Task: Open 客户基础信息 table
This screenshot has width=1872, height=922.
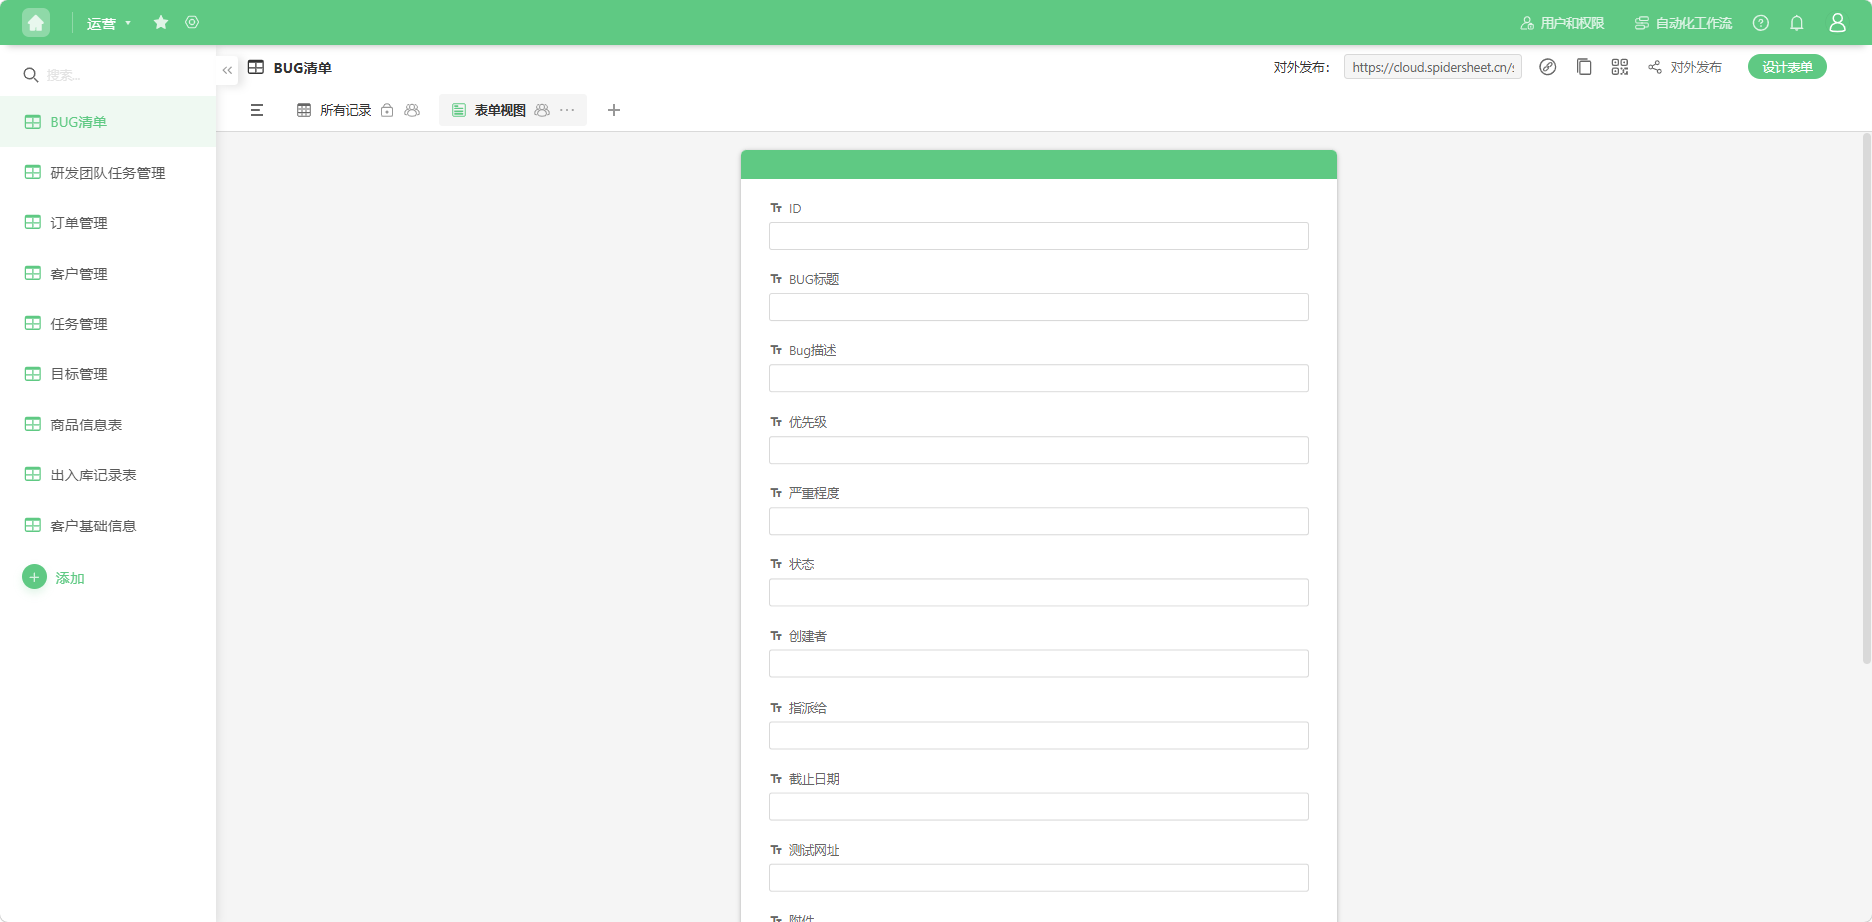Action: tap(108, 526)
